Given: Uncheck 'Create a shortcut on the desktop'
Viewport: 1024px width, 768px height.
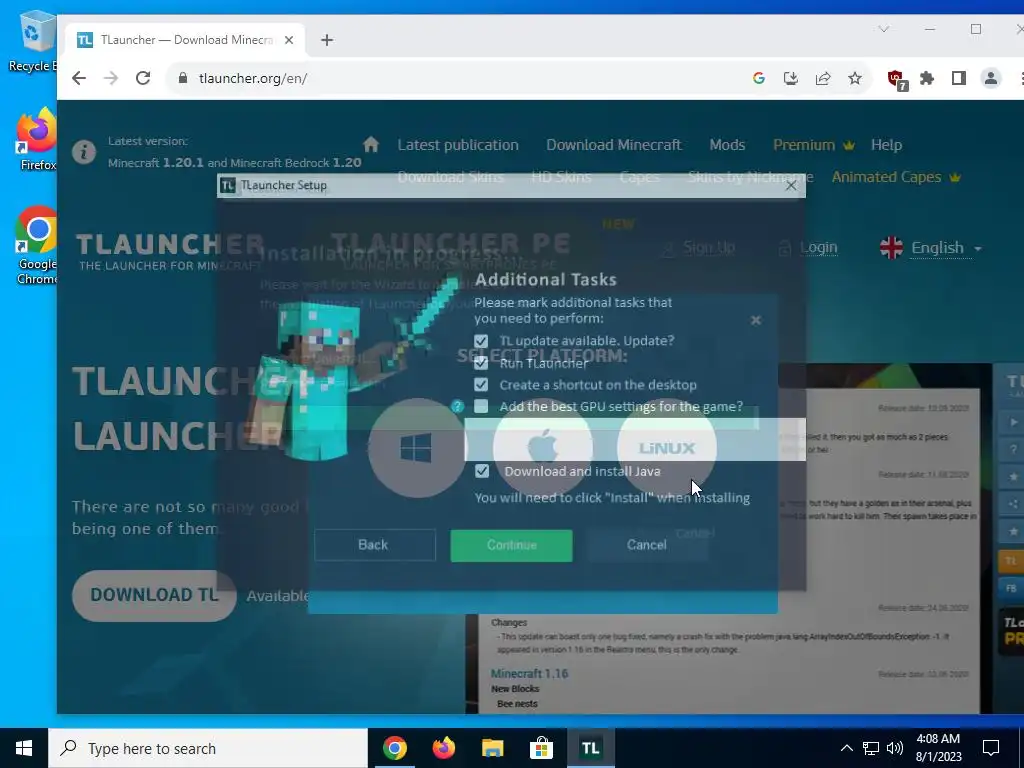Looking at the screenshot, I should coord(481,385).
